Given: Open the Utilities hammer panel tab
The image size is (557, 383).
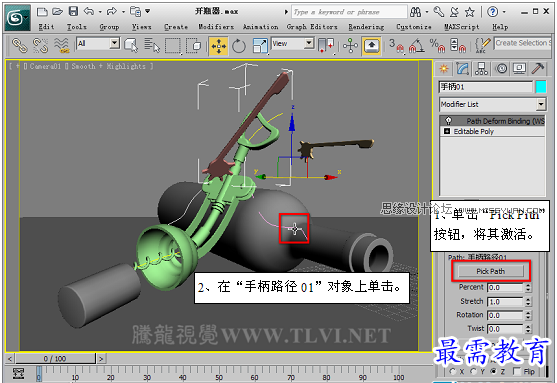Looking at the screenshot, I should pos(538,69).
